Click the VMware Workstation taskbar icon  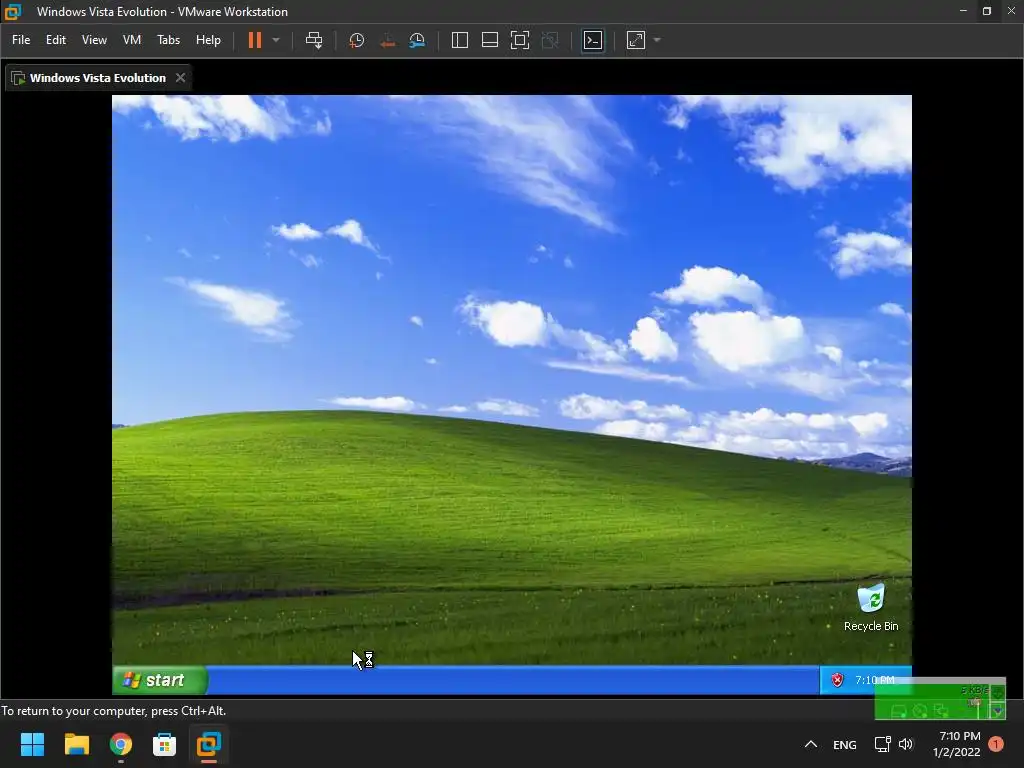pyautogui.click(x=209, y=744)
